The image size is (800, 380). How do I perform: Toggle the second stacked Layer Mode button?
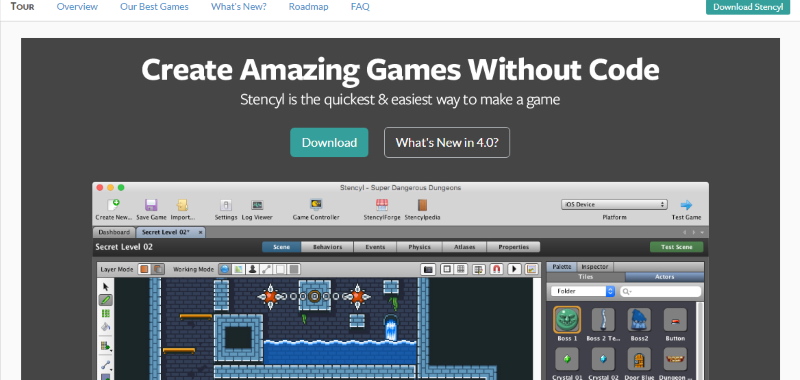(x=158, y=269)
